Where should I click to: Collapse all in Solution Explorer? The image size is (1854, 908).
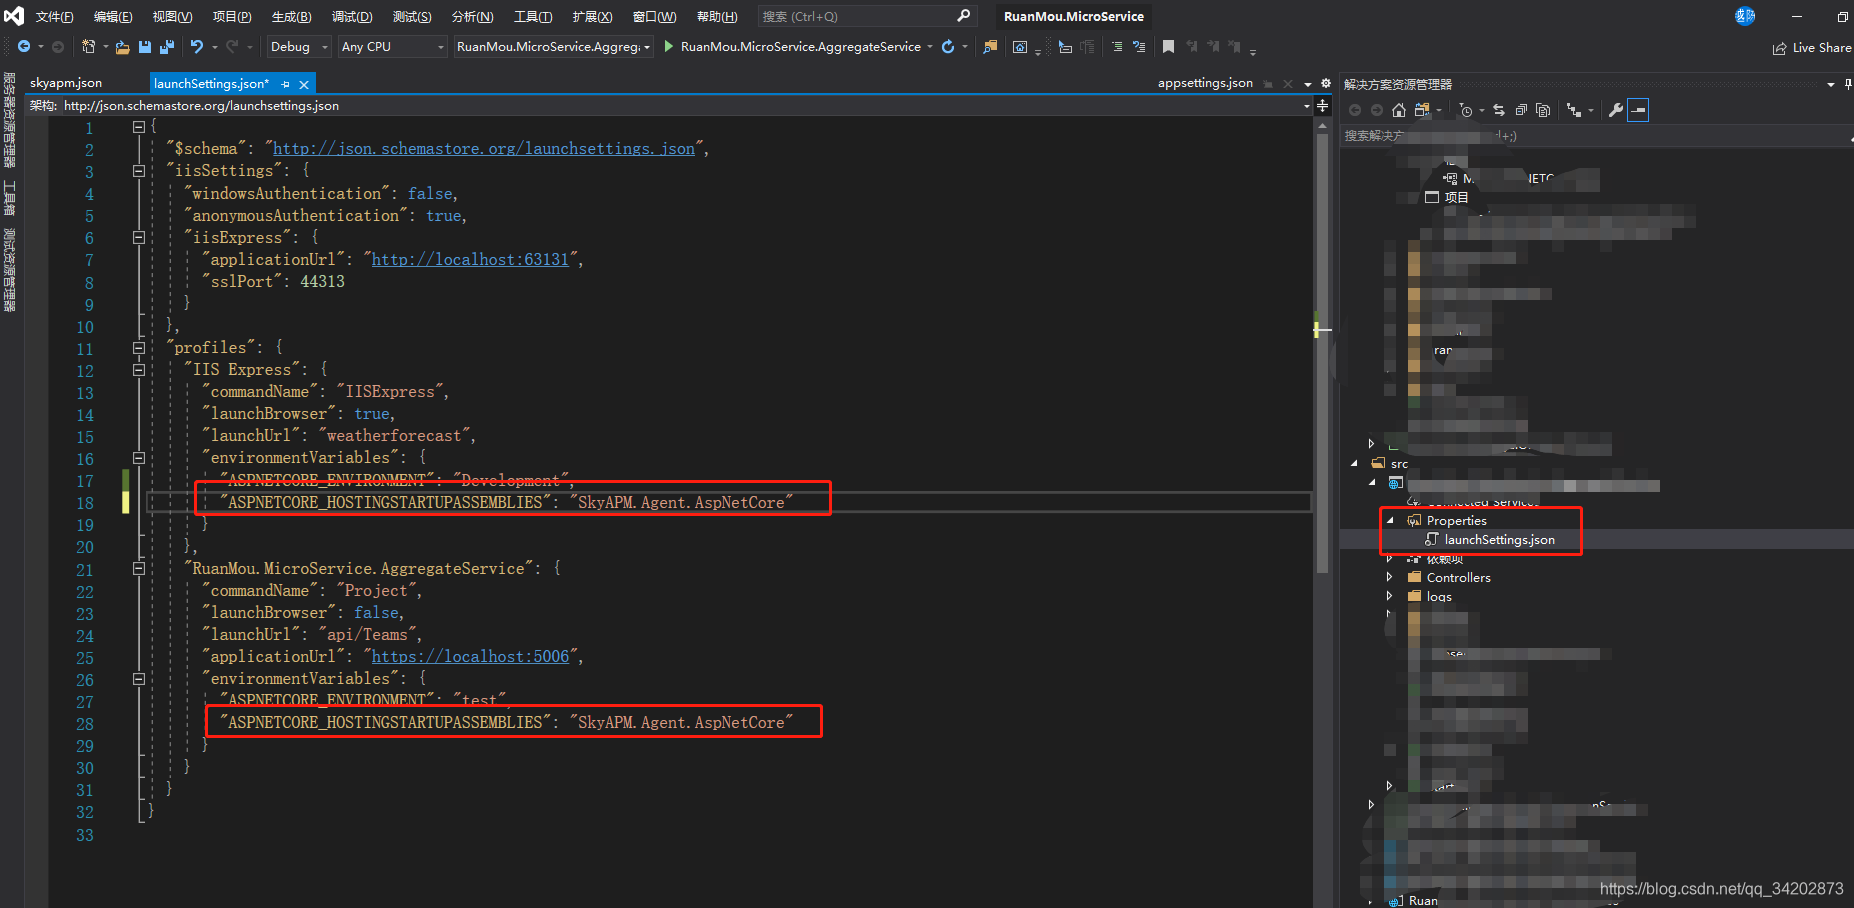point(1521,110)
